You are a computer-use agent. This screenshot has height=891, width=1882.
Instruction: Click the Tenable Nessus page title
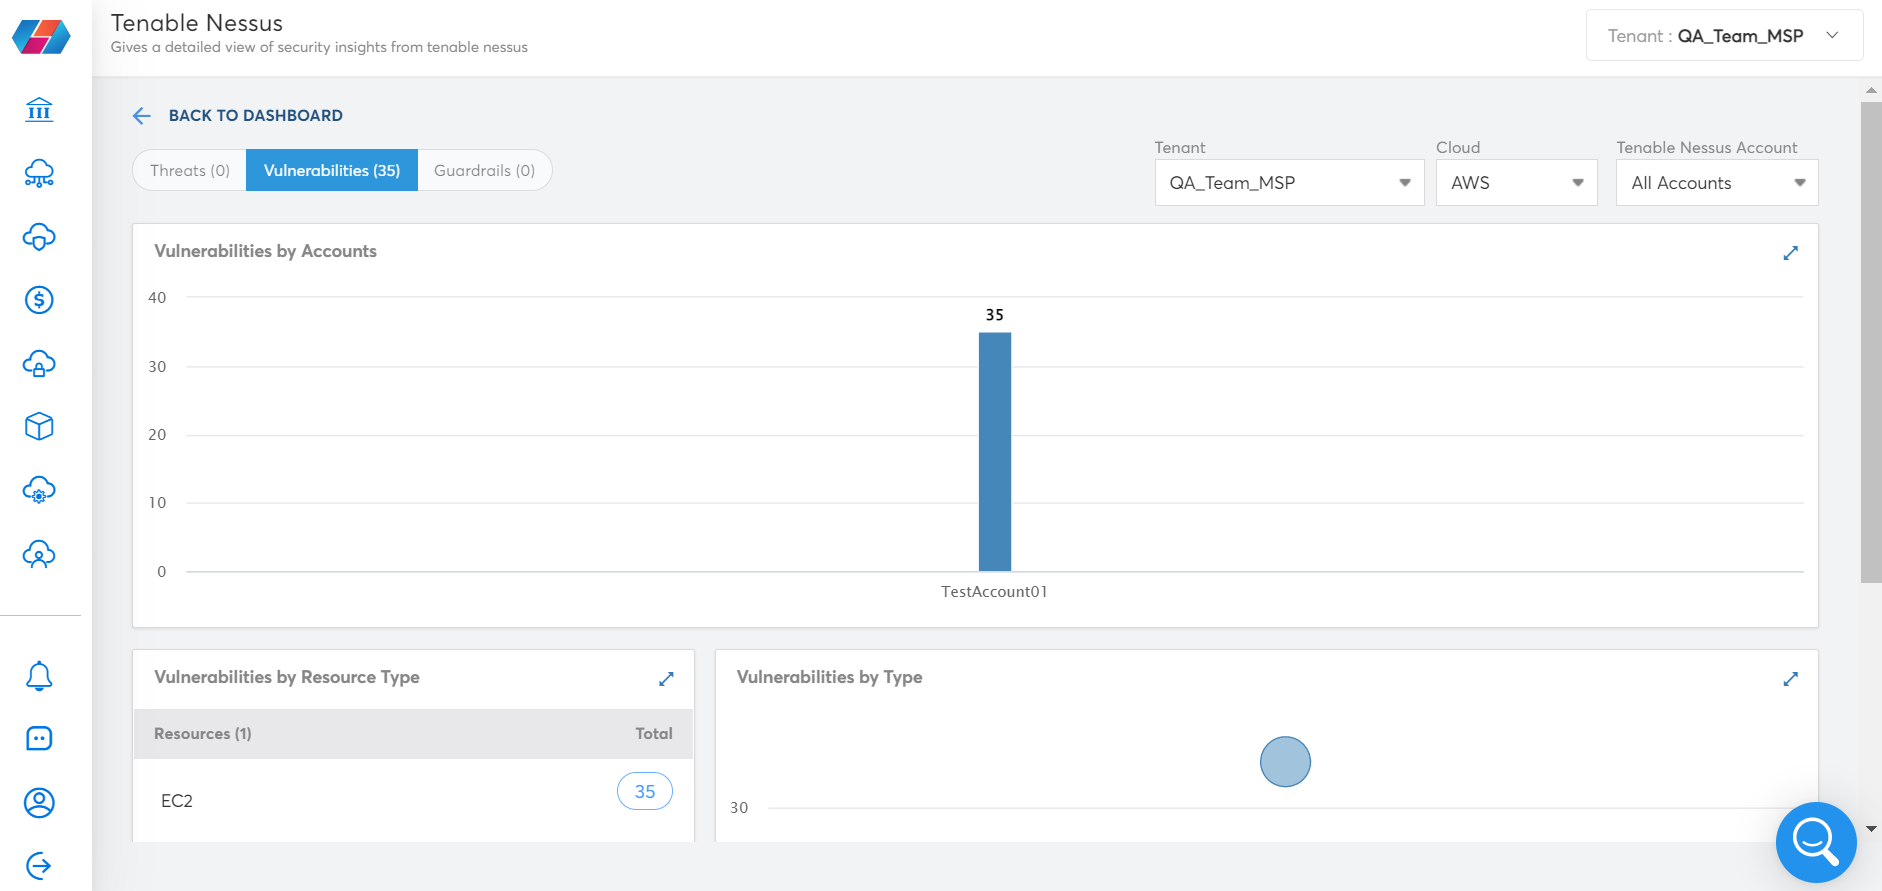click(197, 23)
